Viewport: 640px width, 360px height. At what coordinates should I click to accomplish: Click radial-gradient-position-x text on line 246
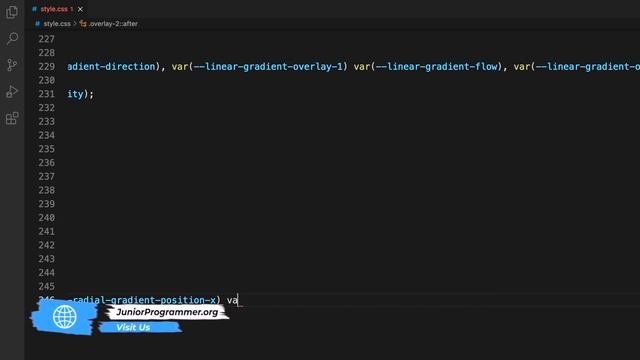pos(144,300)
